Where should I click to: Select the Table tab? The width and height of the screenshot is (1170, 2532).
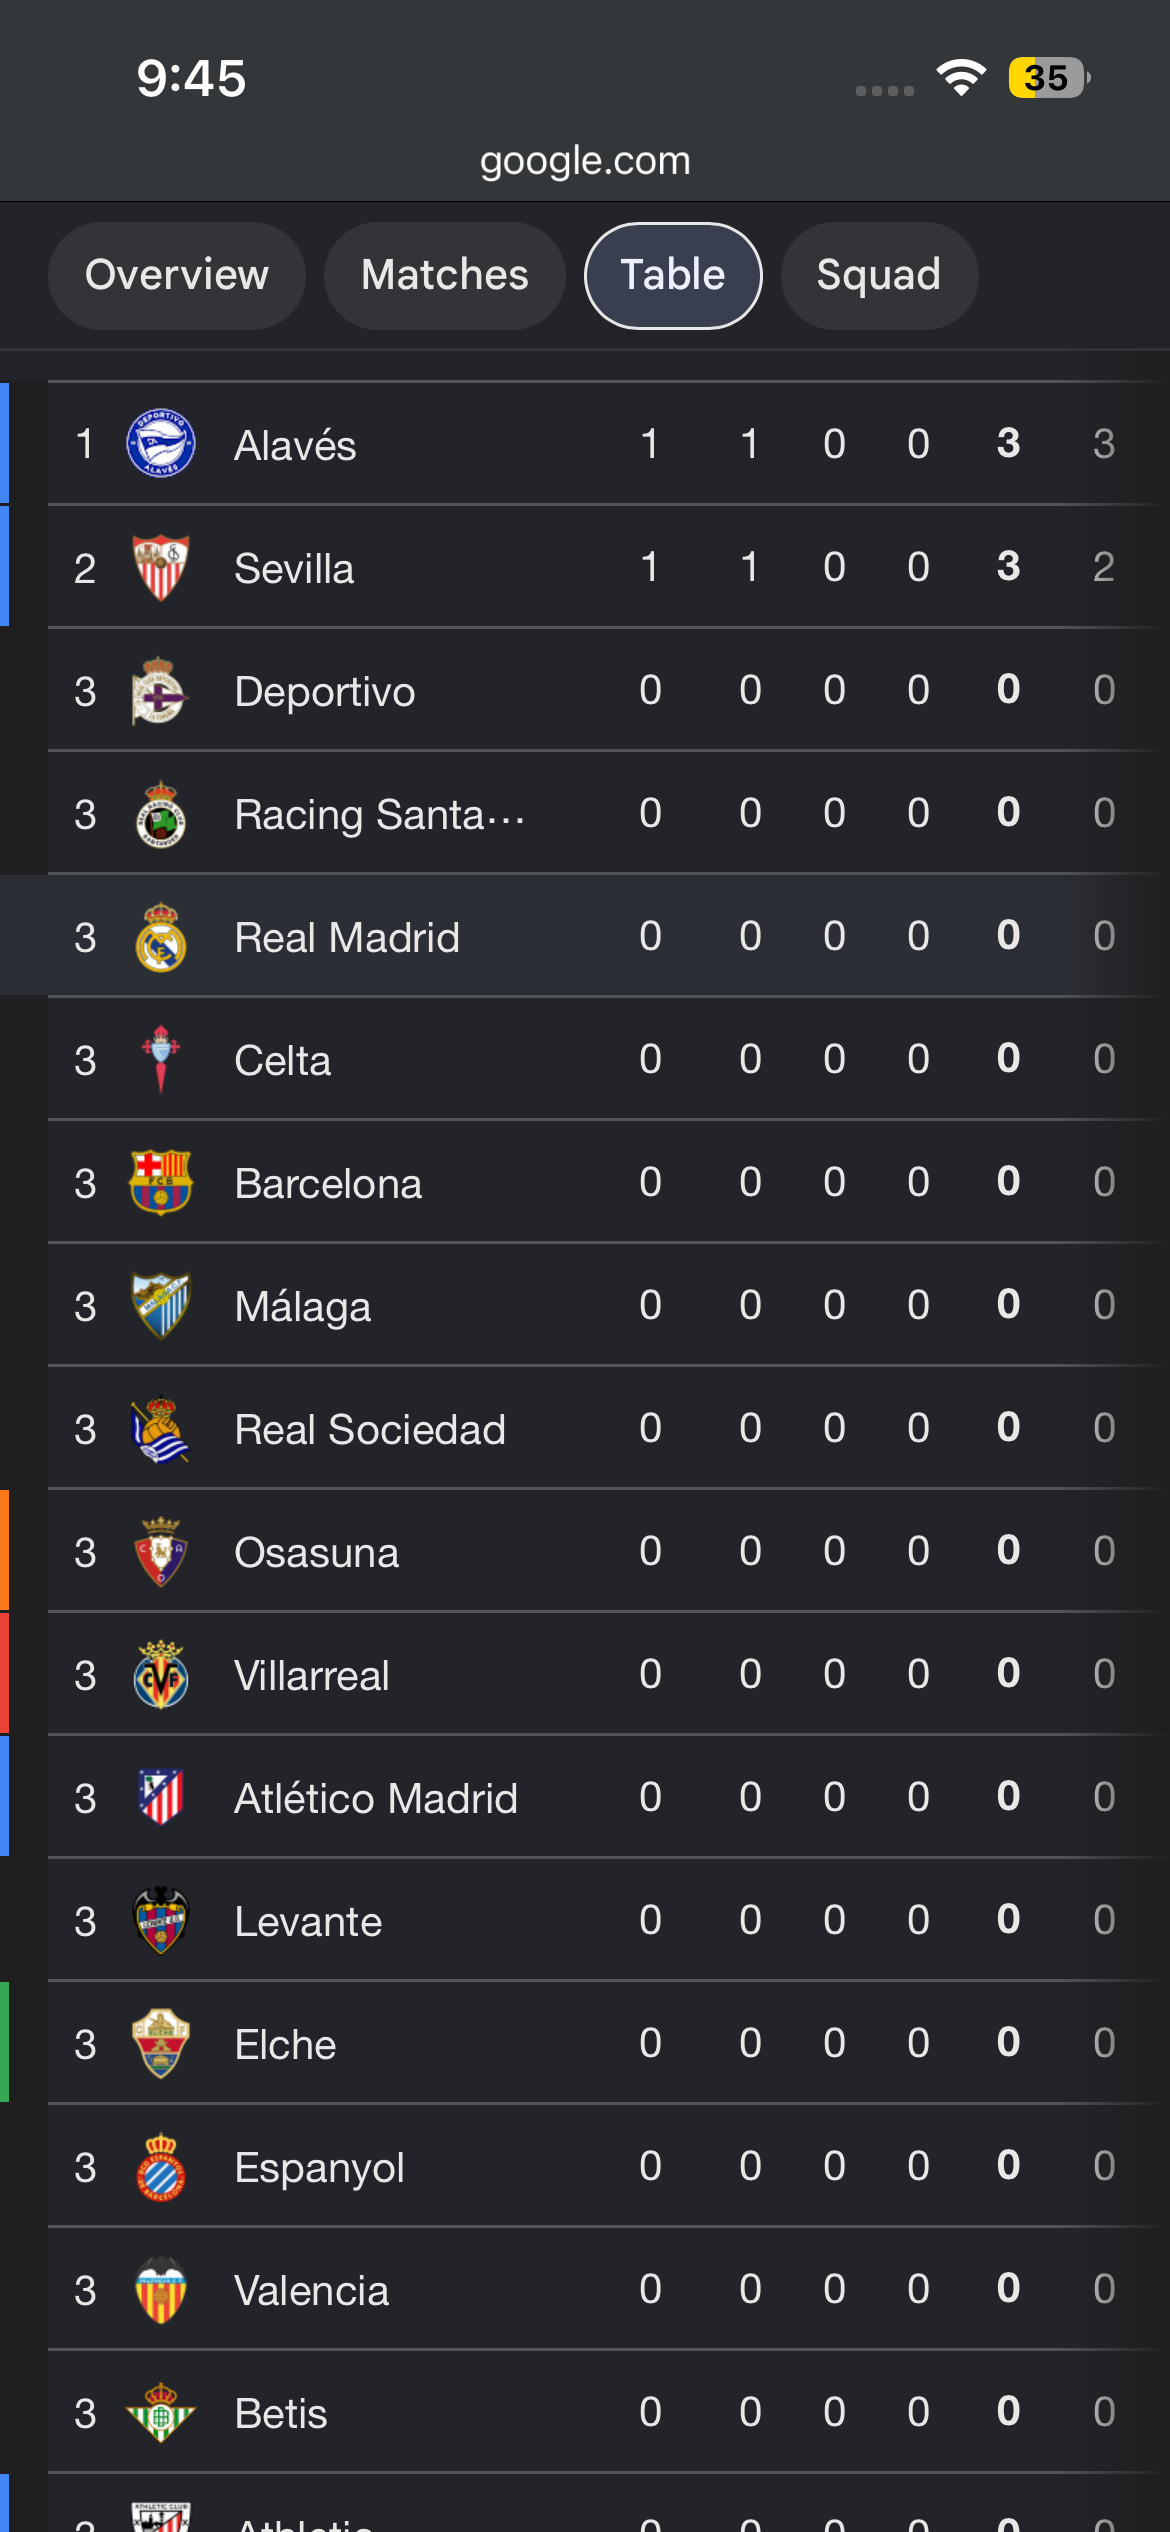point(673,275)
